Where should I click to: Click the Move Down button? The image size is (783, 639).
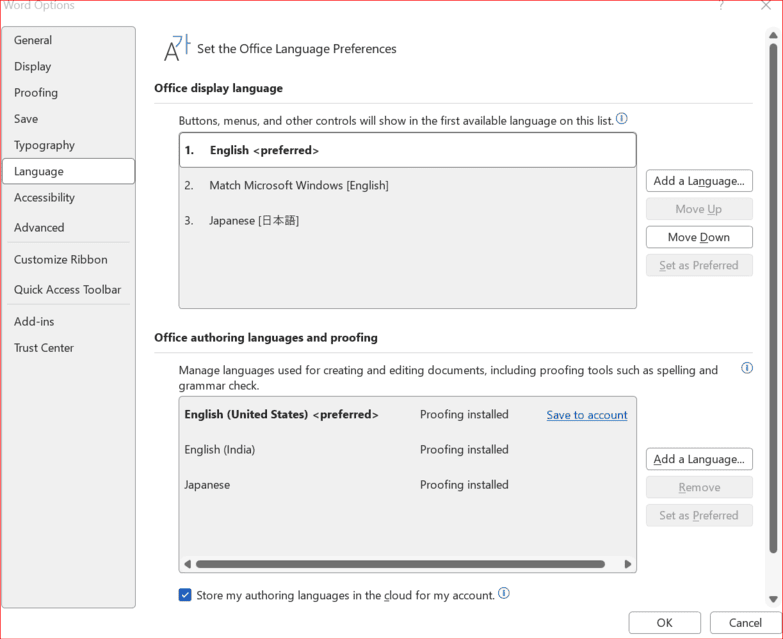click(699, 237)
